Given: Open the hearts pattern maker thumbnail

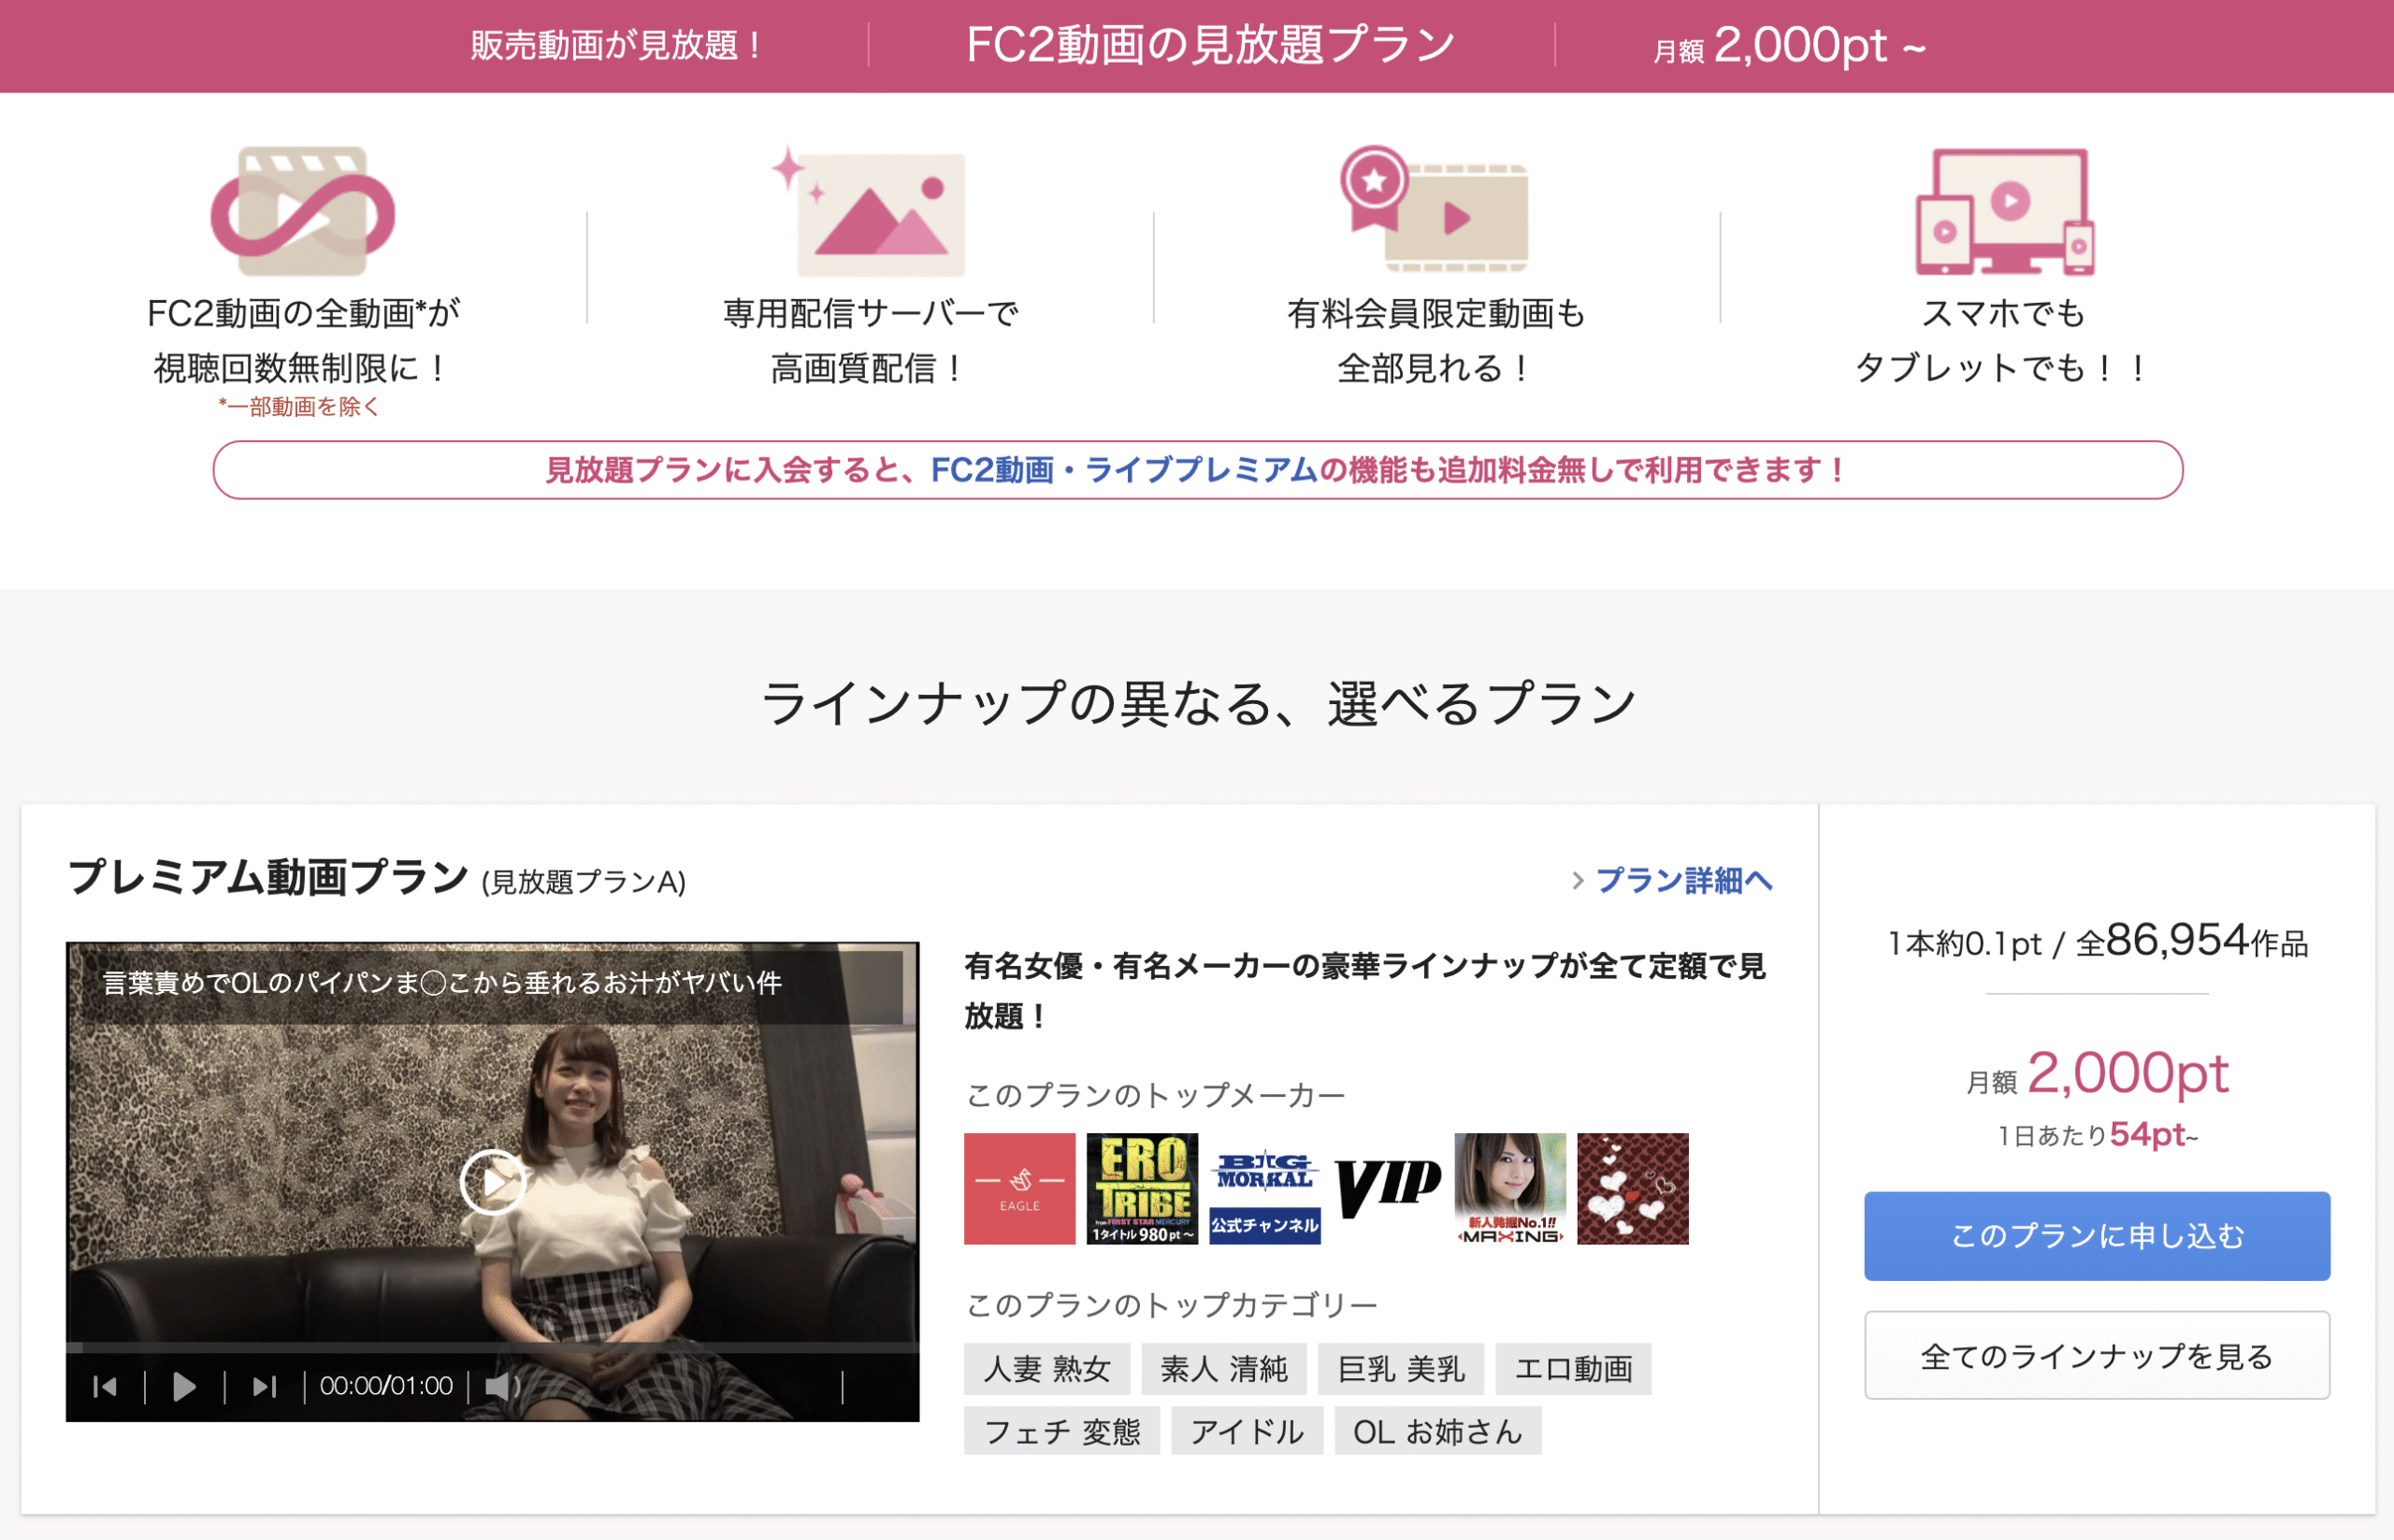Looking at the screenshot, I should pyautogui.click(x=1632, y=1188).
